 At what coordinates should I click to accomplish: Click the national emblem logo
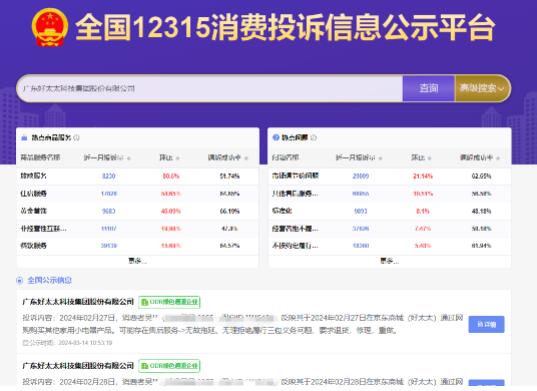point(50,27)
